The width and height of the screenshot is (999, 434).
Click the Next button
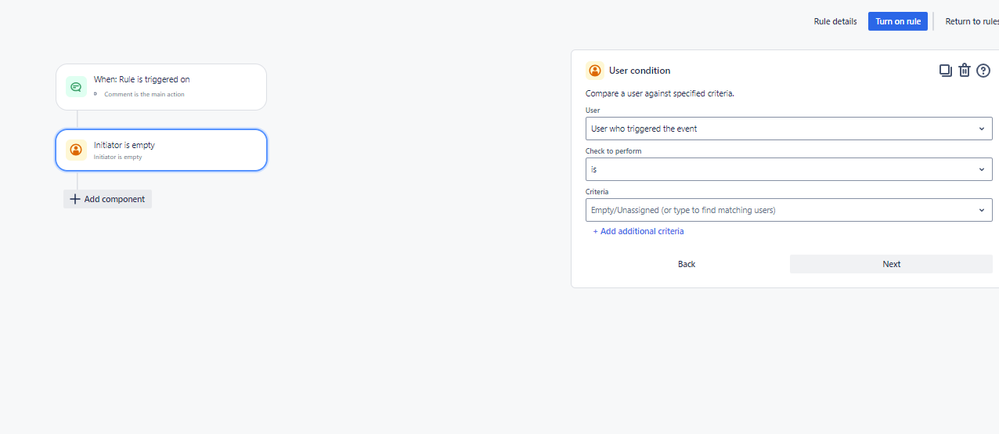point(891,264)
